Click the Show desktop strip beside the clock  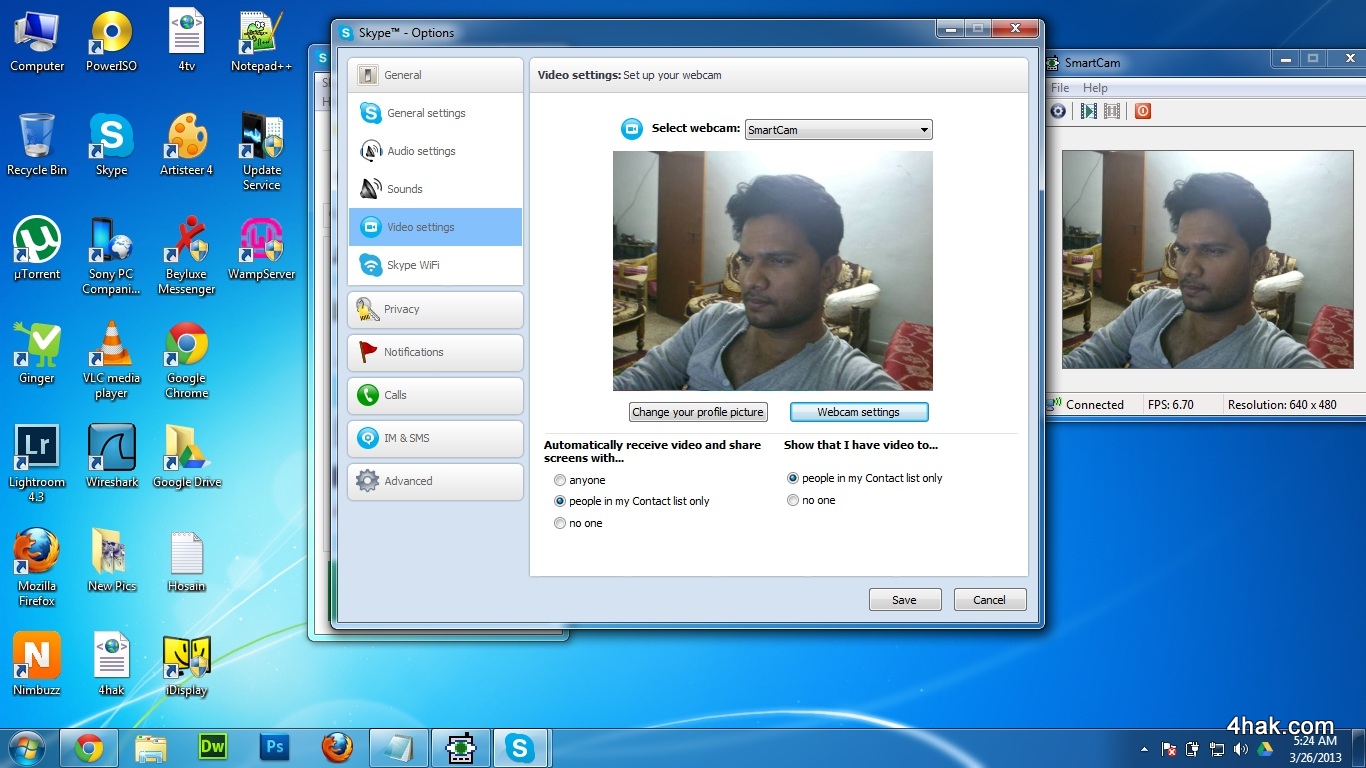pyautogui.click(x=1359, y=748)
